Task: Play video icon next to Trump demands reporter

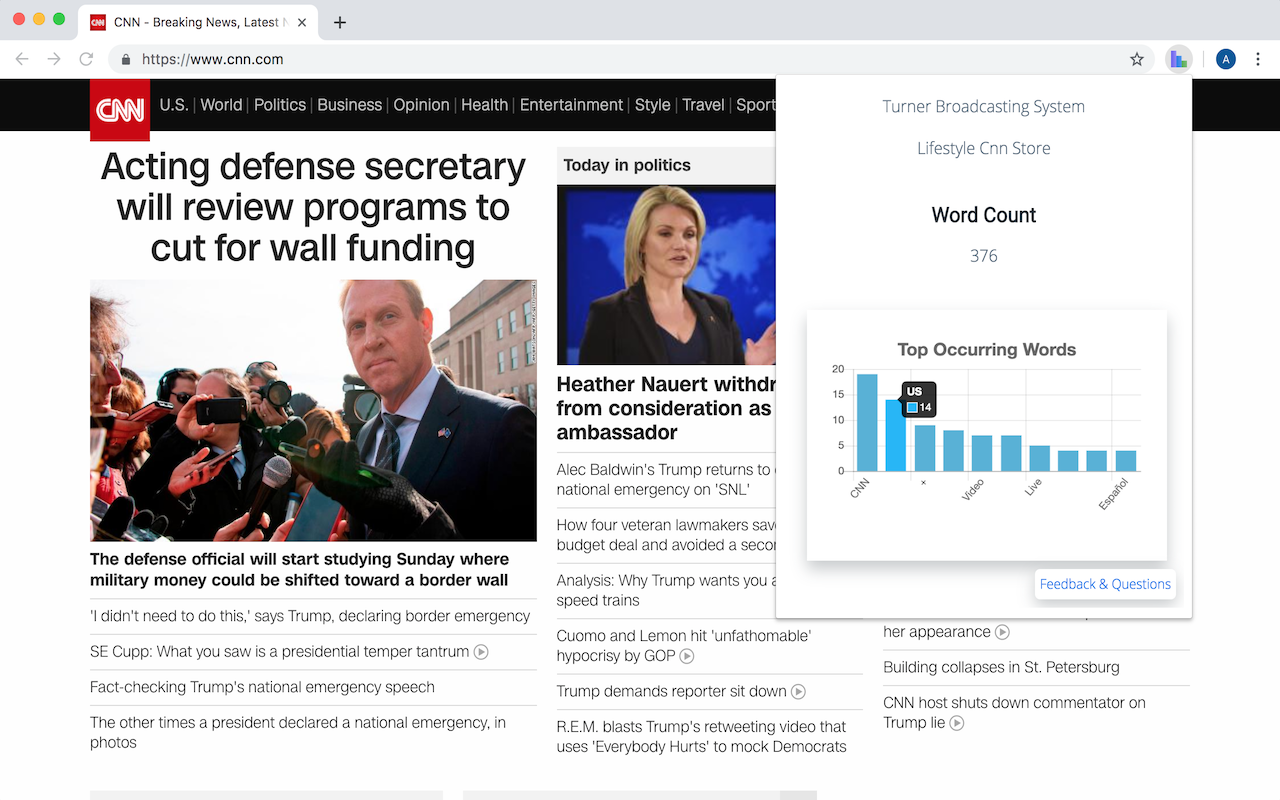Action: coord(798,691)
